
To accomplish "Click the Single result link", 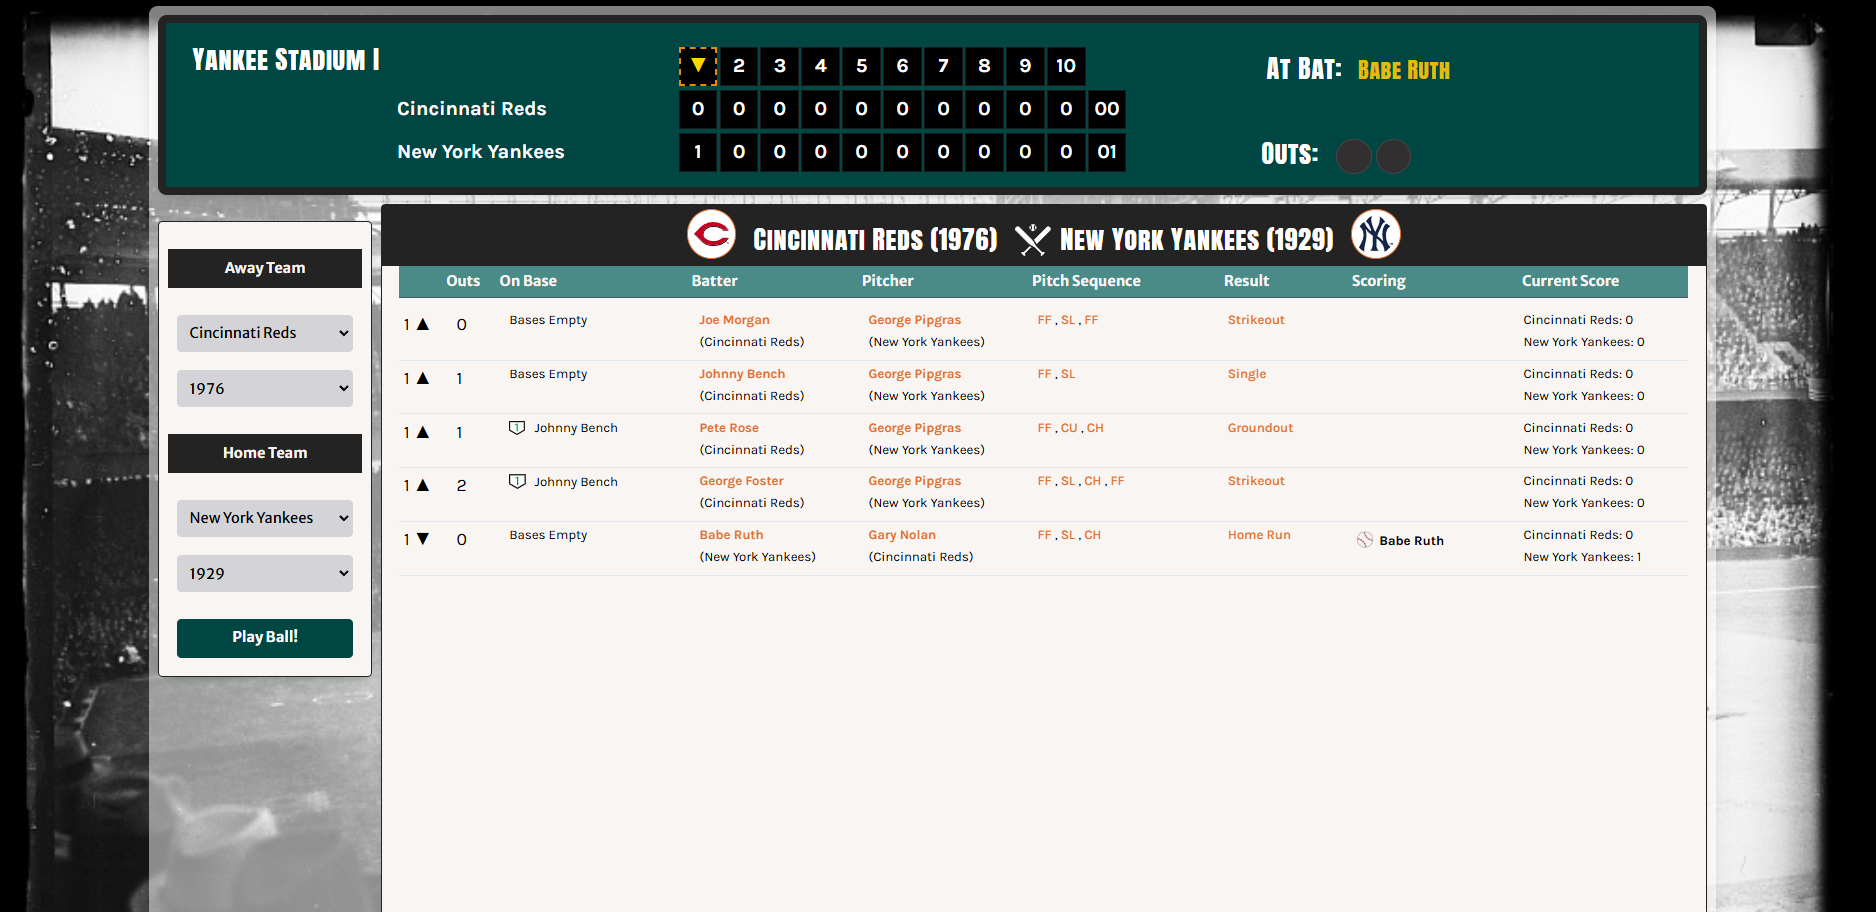I will coord(1247,374).
